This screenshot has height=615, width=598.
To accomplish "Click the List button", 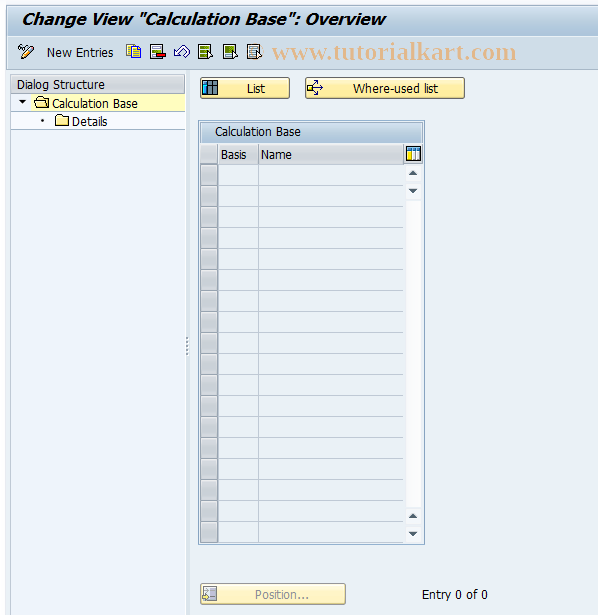I will (245, 88).
